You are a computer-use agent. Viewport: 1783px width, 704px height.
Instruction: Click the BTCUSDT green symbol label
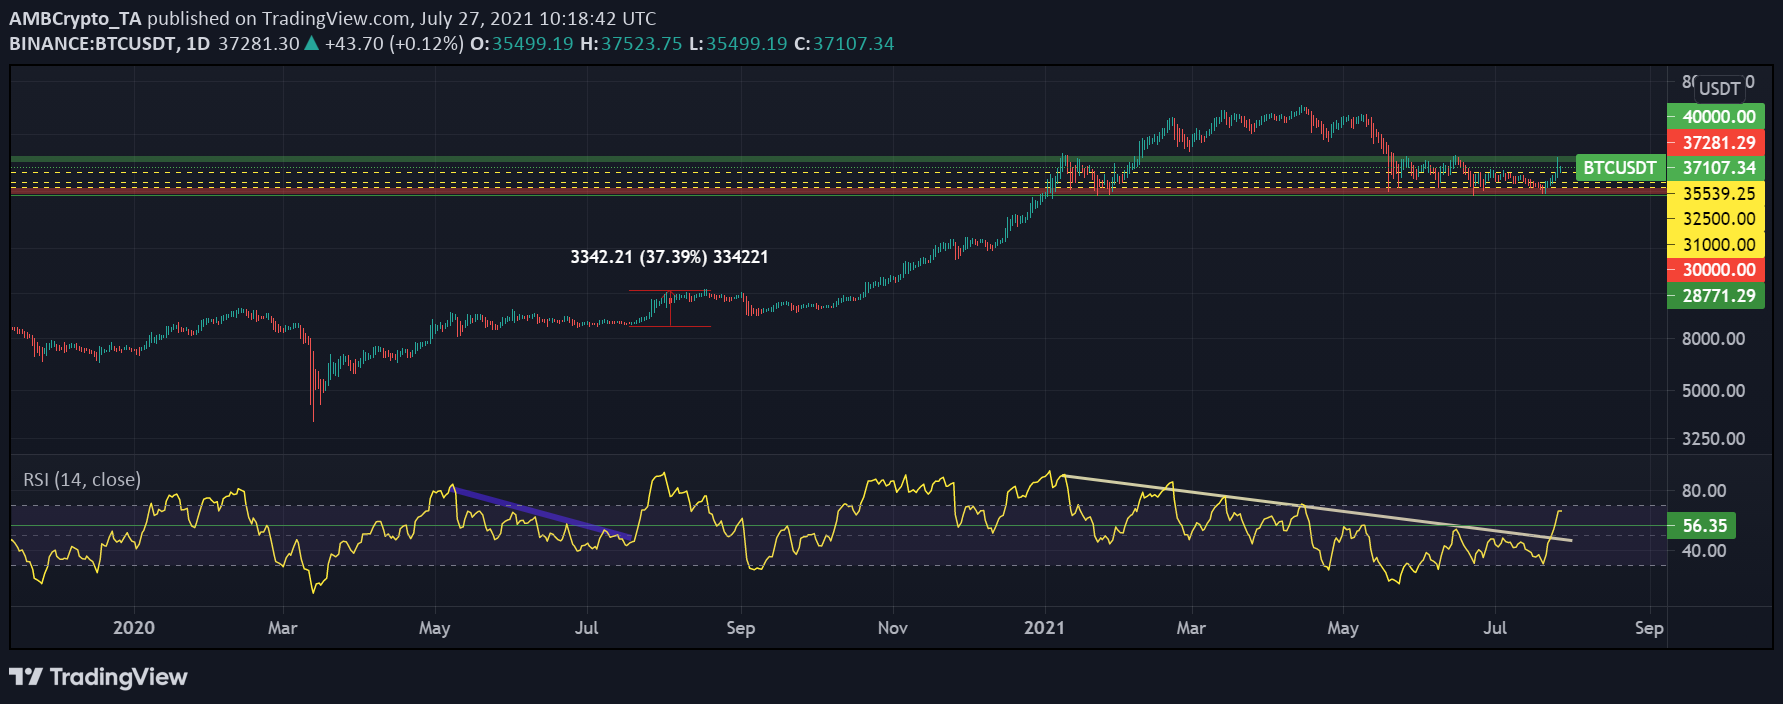(1620, 168)
